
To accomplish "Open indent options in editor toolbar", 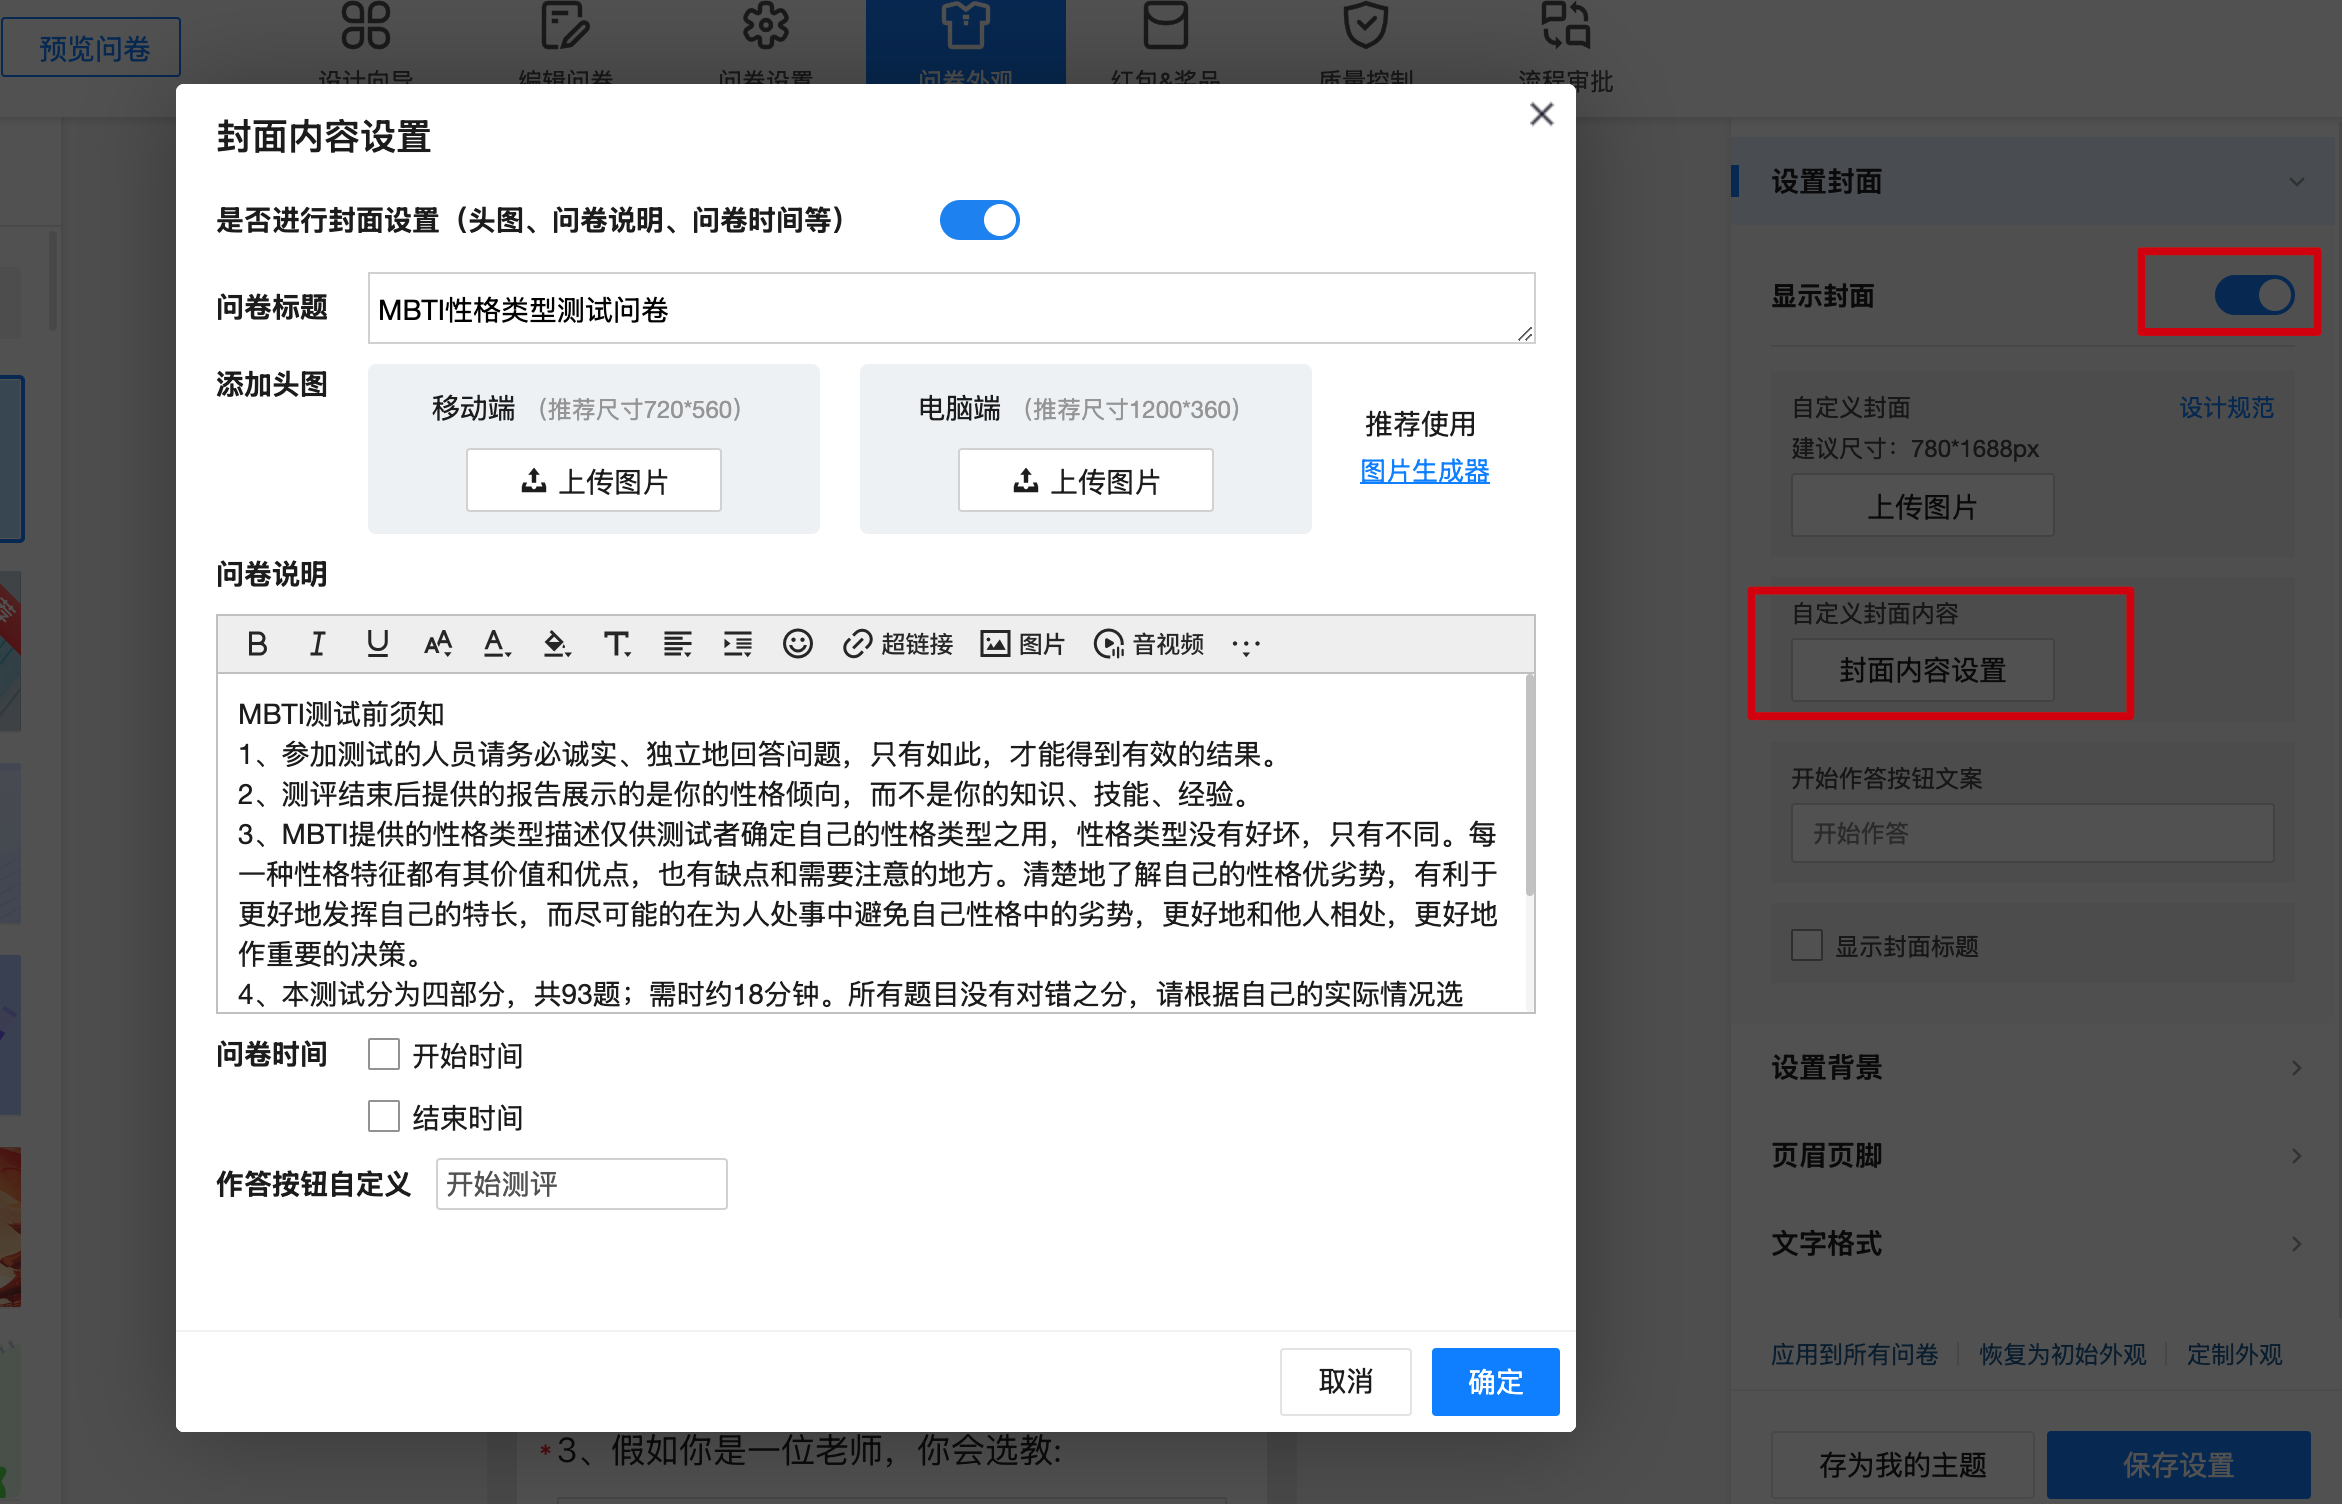I will (x=737, y=644).
